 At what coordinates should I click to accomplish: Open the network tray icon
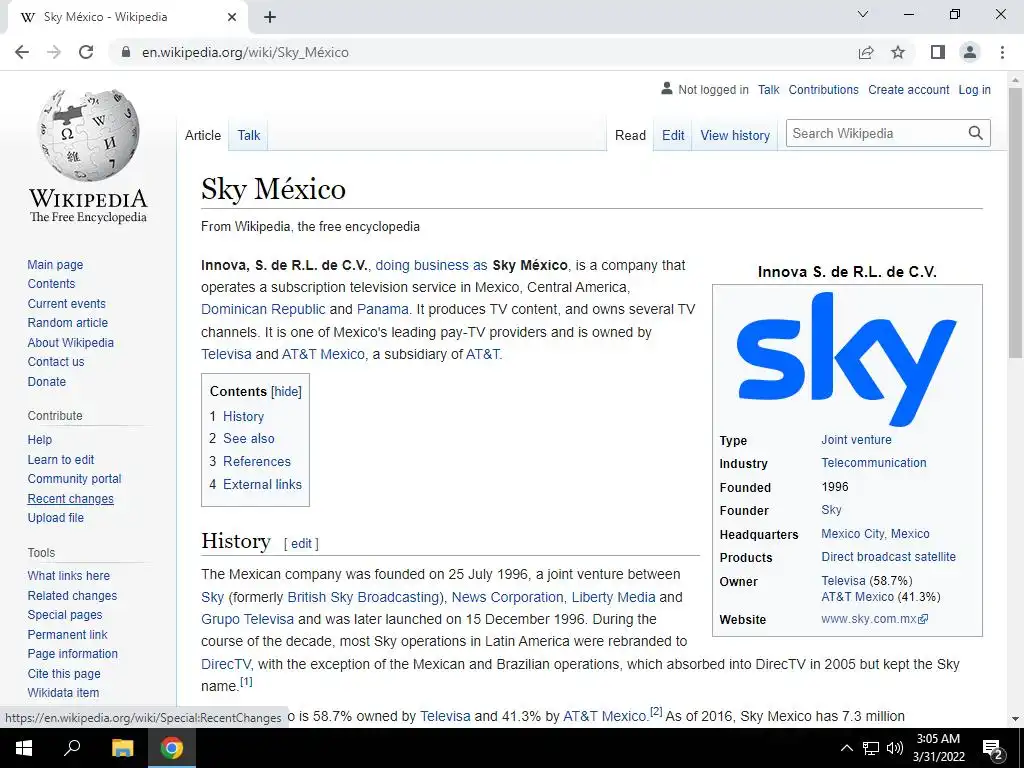871,748
